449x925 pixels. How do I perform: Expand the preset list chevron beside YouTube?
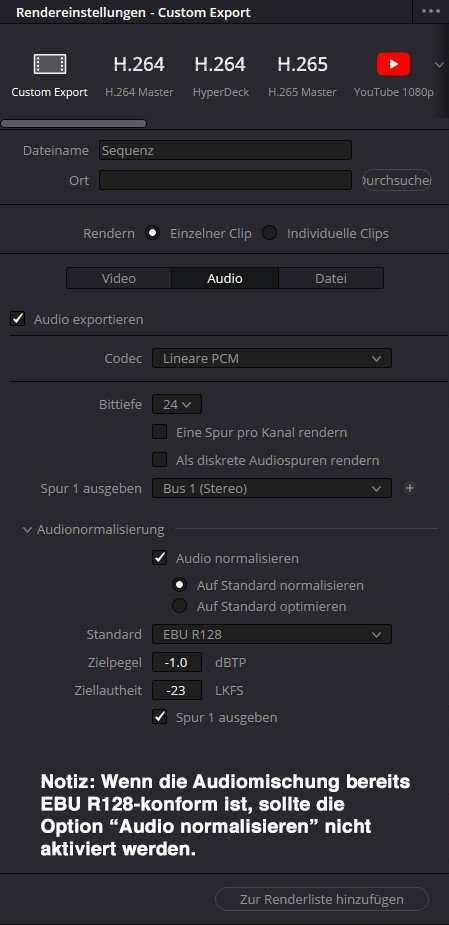coord(439,64)
